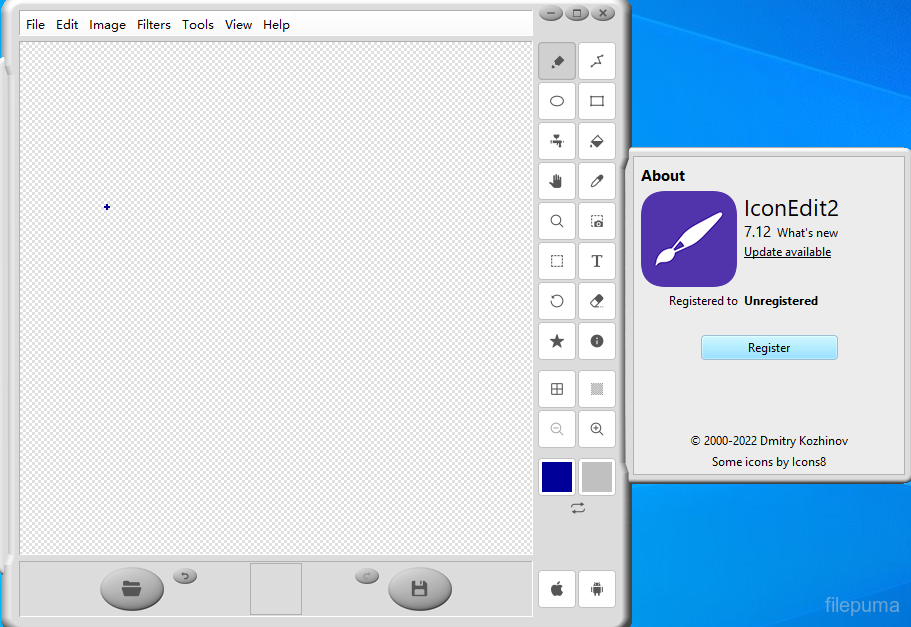Viewport: 911px width, 627px height.
Task: Choose the Ellipse shape tool
Action: click(557, 101)
